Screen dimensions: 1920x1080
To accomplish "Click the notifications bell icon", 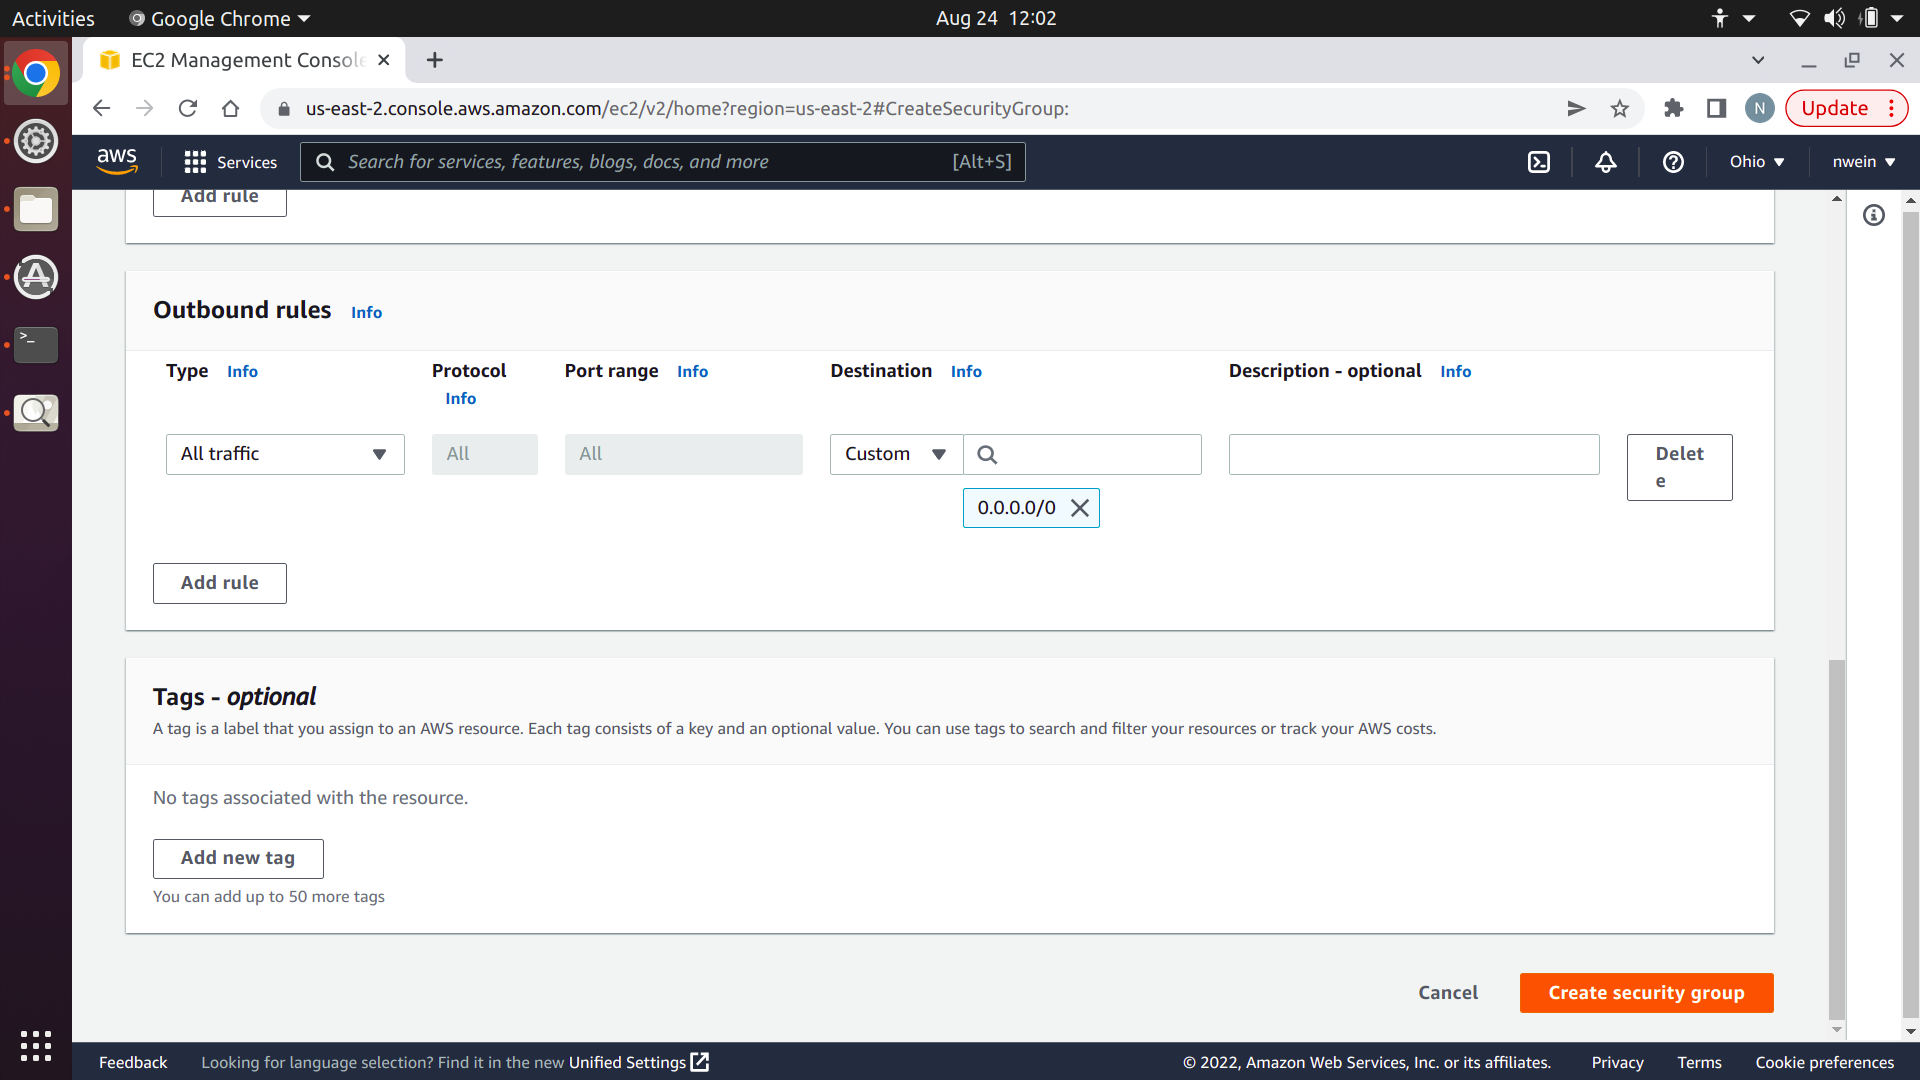I will point(1606,162).
